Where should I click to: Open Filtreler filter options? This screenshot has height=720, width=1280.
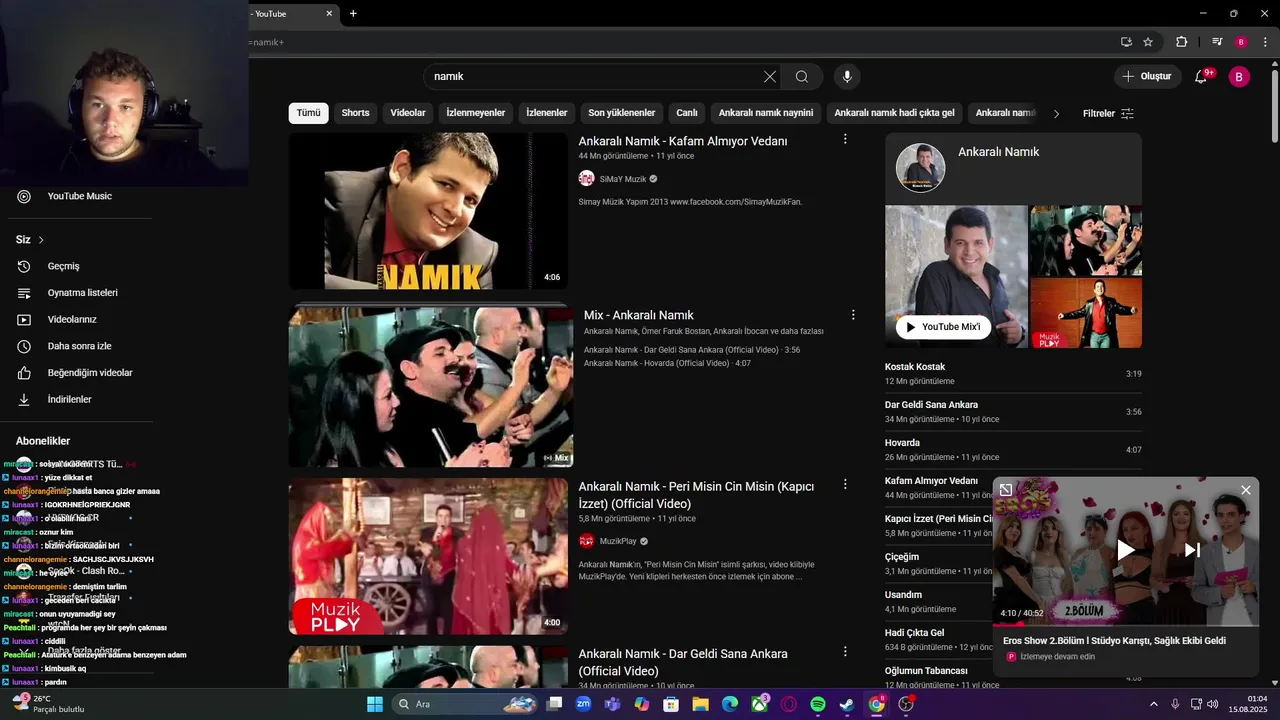tap(1108, 114)
